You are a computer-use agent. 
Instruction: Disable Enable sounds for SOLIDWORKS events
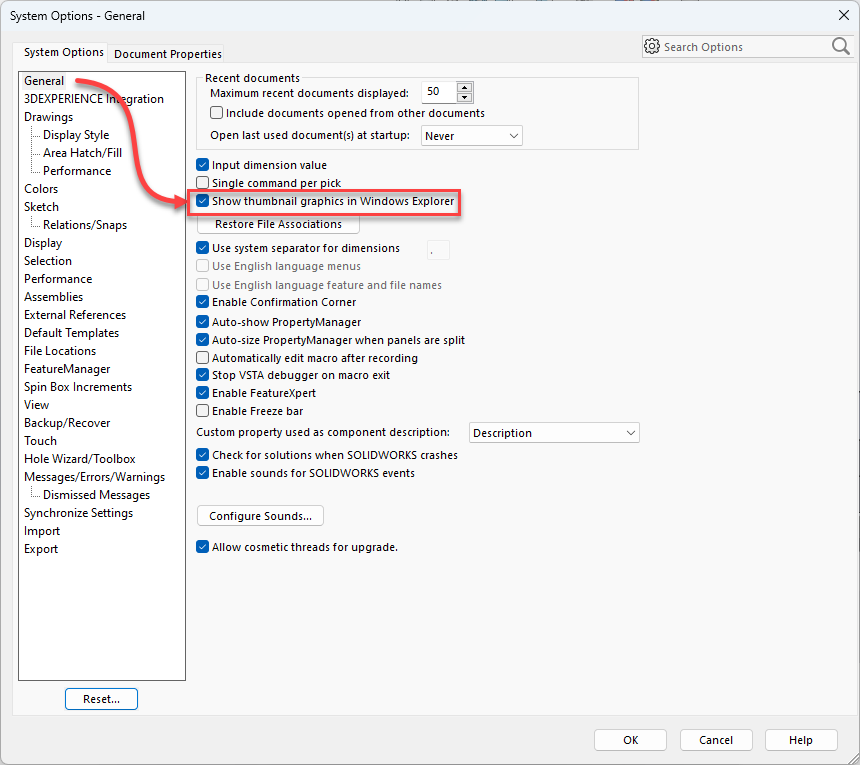[204, 473]
